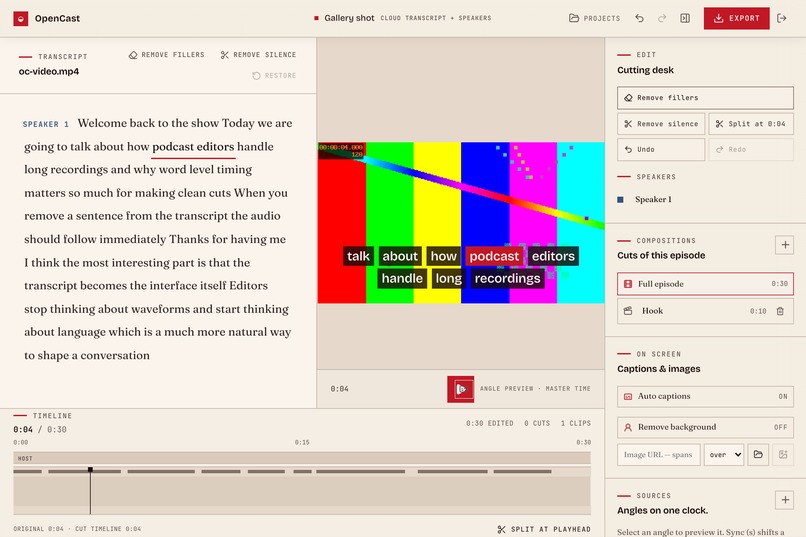Click the Gallery shot project title
Image resolution: width=806 pixels, height=537 pixels.
click(x=349, y=18)
